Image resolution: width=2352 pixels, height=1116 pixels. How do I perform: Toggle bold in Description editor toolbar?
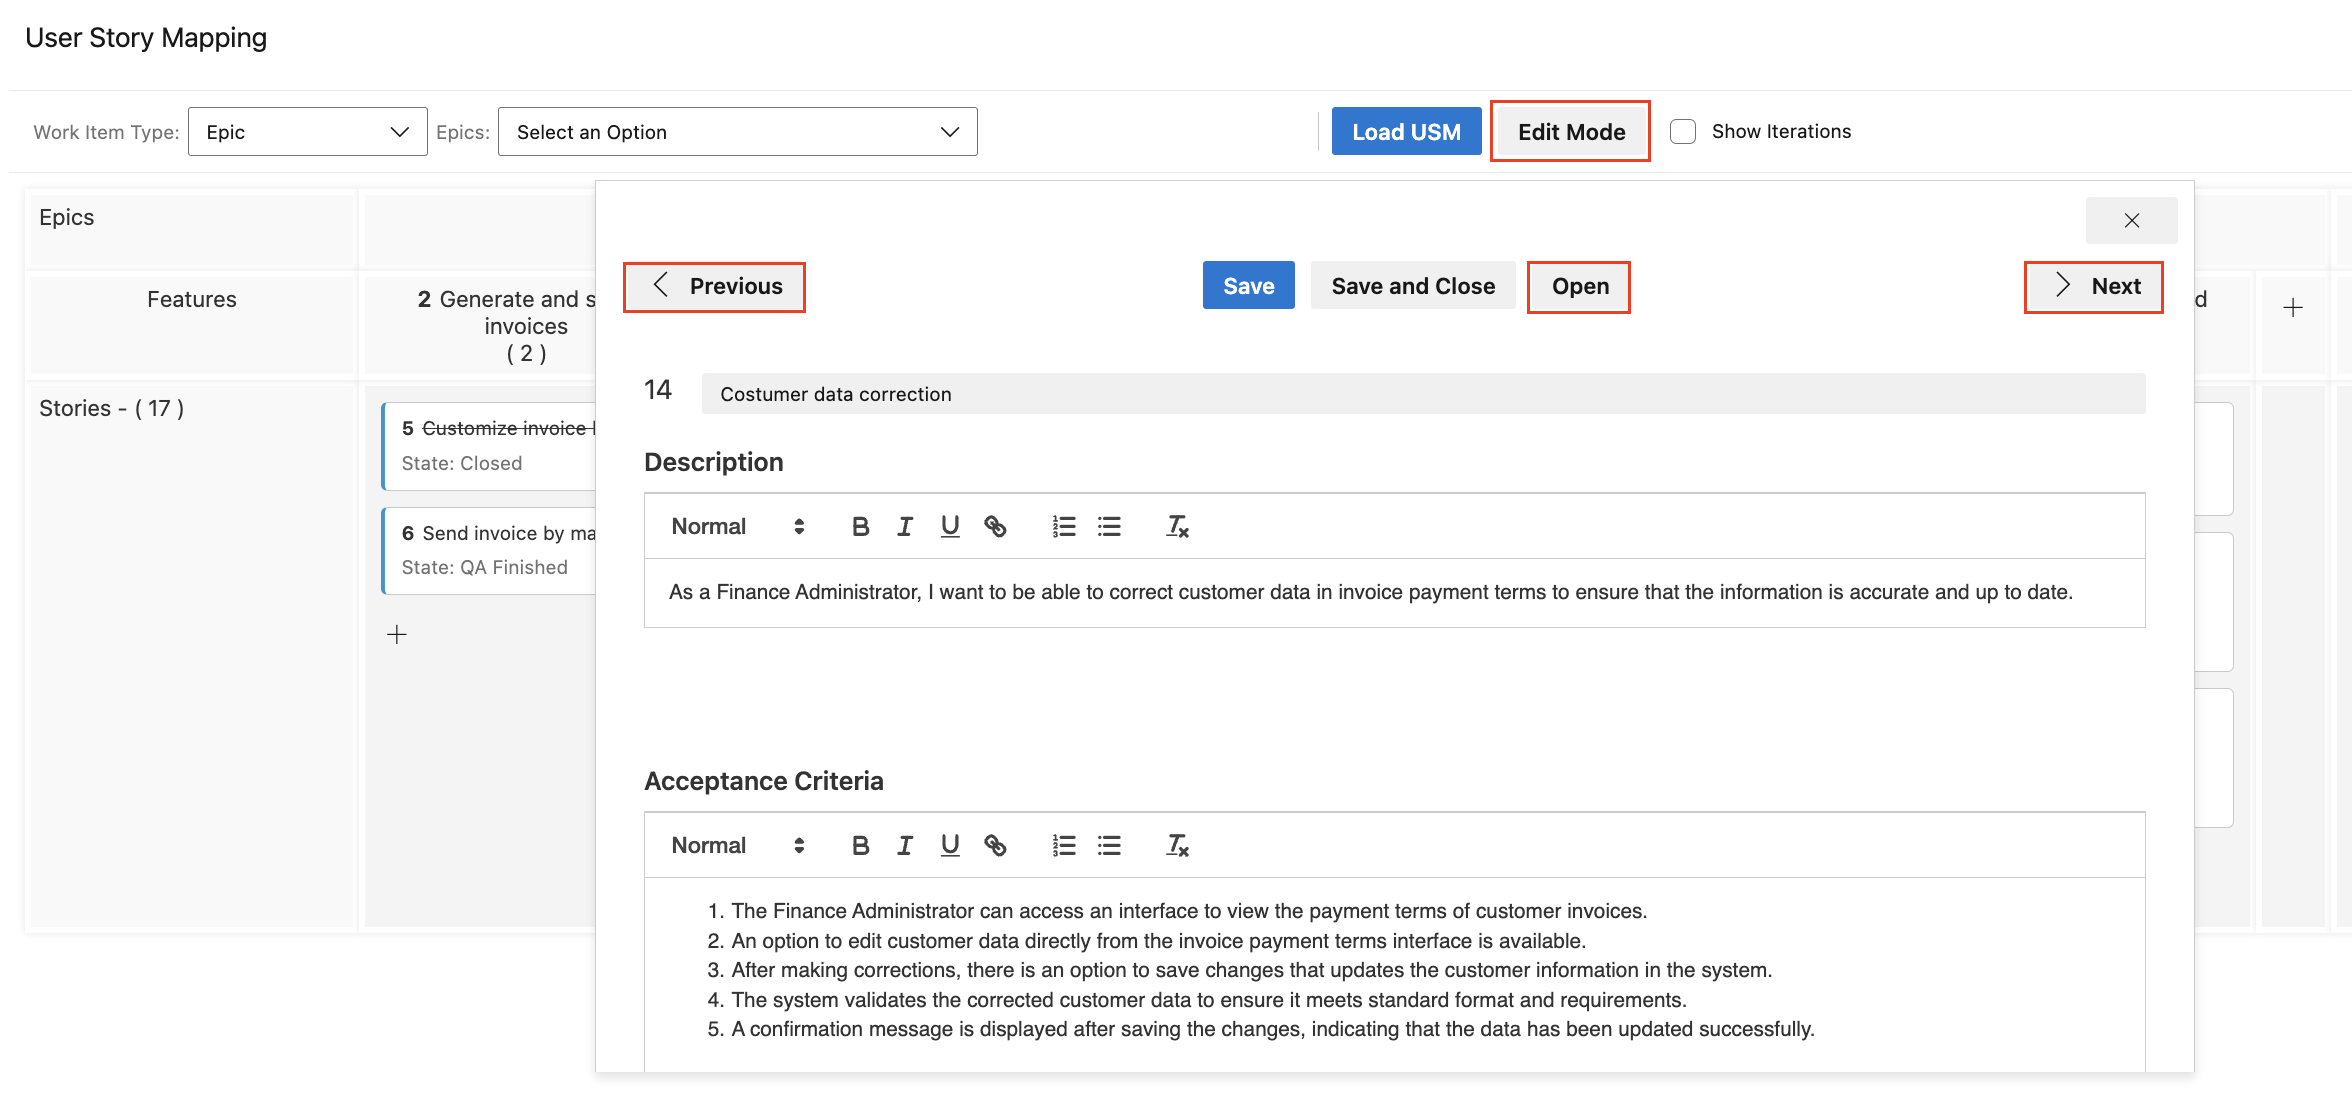860,526
